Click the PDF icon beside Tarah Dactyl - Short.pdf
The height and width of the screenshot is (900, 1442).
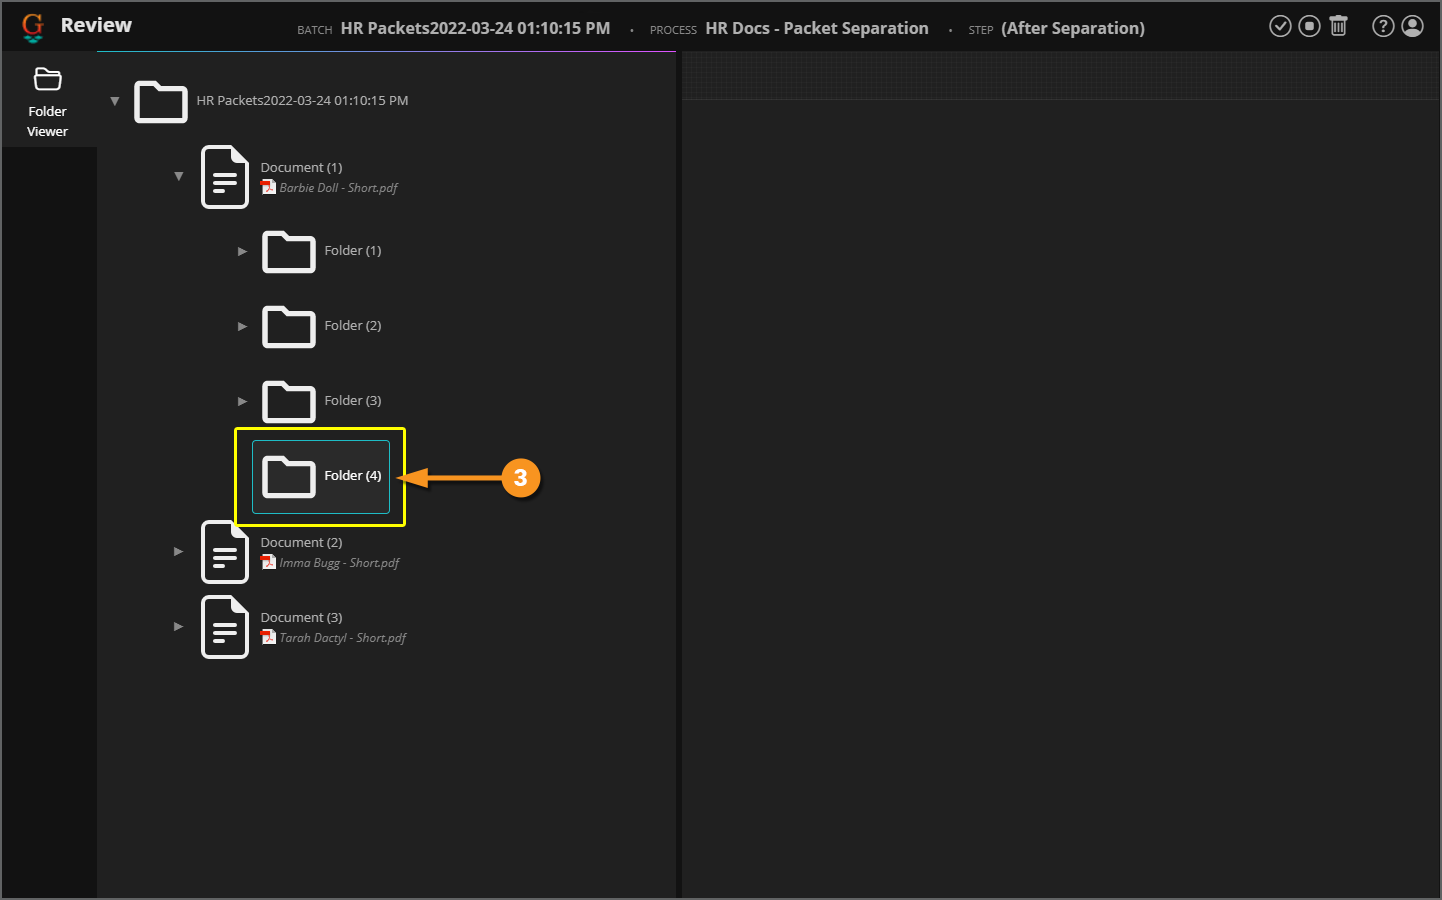pos(268,637)
